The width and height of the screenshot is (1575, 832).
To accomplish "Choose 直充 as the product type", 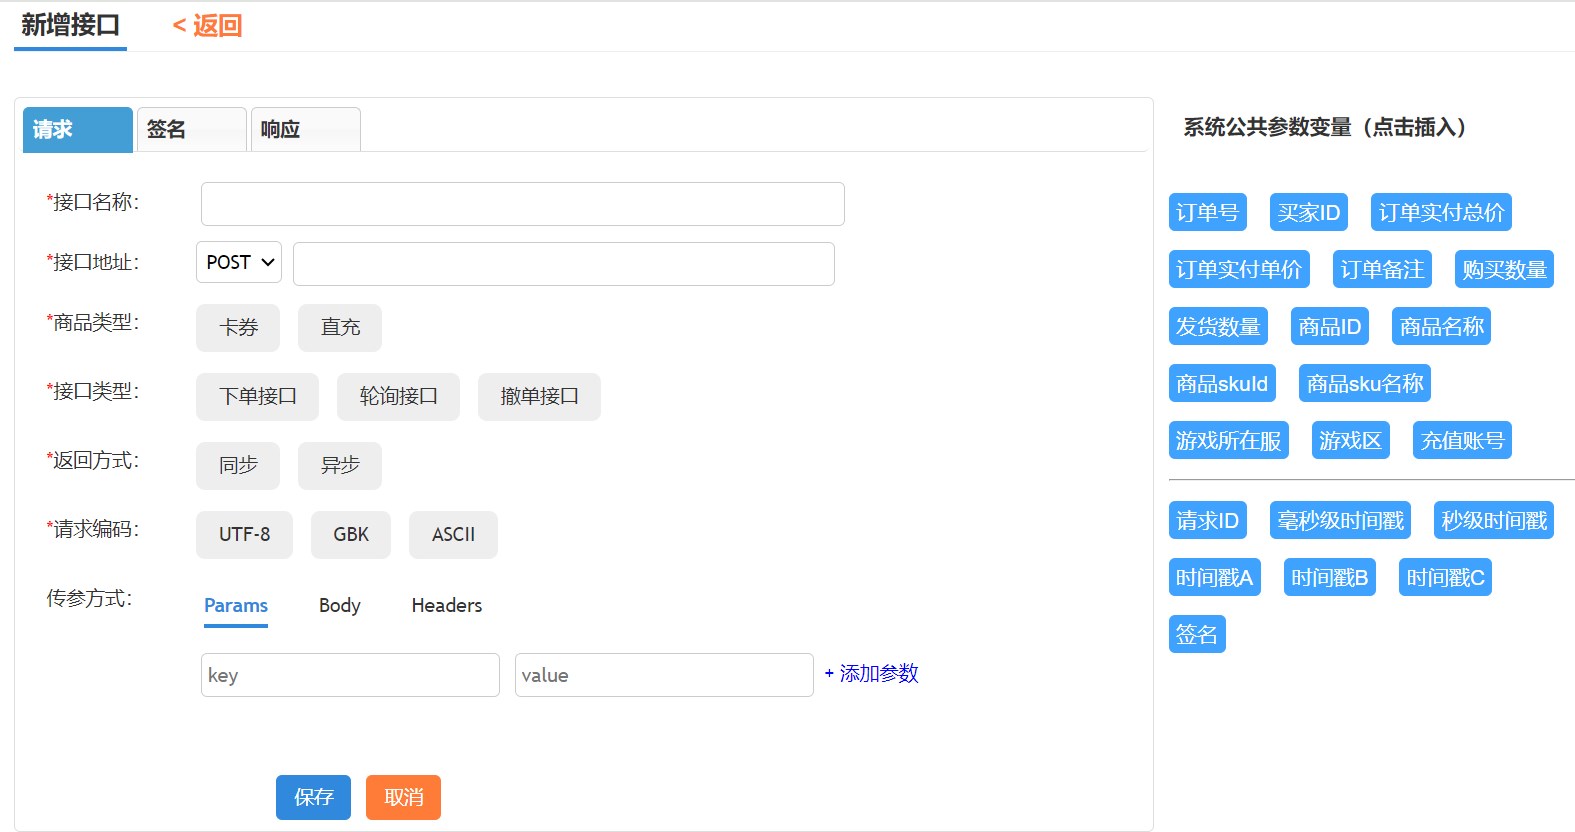I will point(340,328).
